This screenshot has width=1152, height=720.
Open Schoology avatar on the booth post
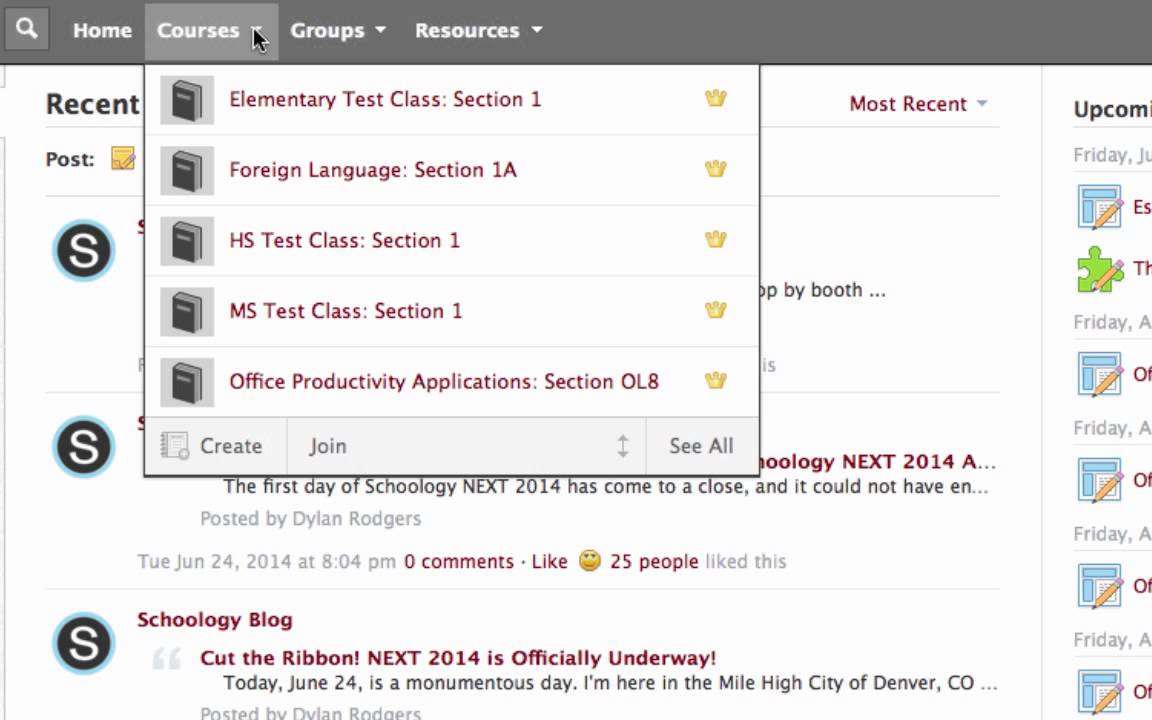click(84, 251)
